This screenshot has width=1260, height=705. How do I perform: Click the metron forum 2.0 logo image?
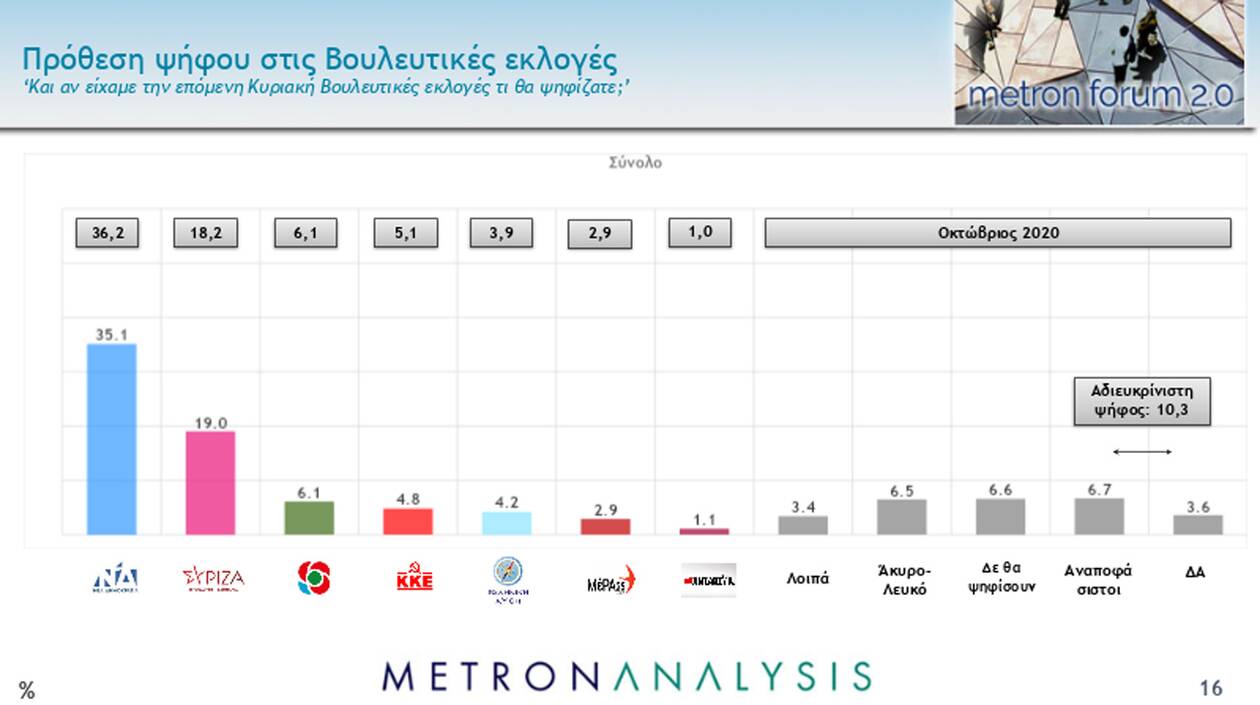[1099, 62]
